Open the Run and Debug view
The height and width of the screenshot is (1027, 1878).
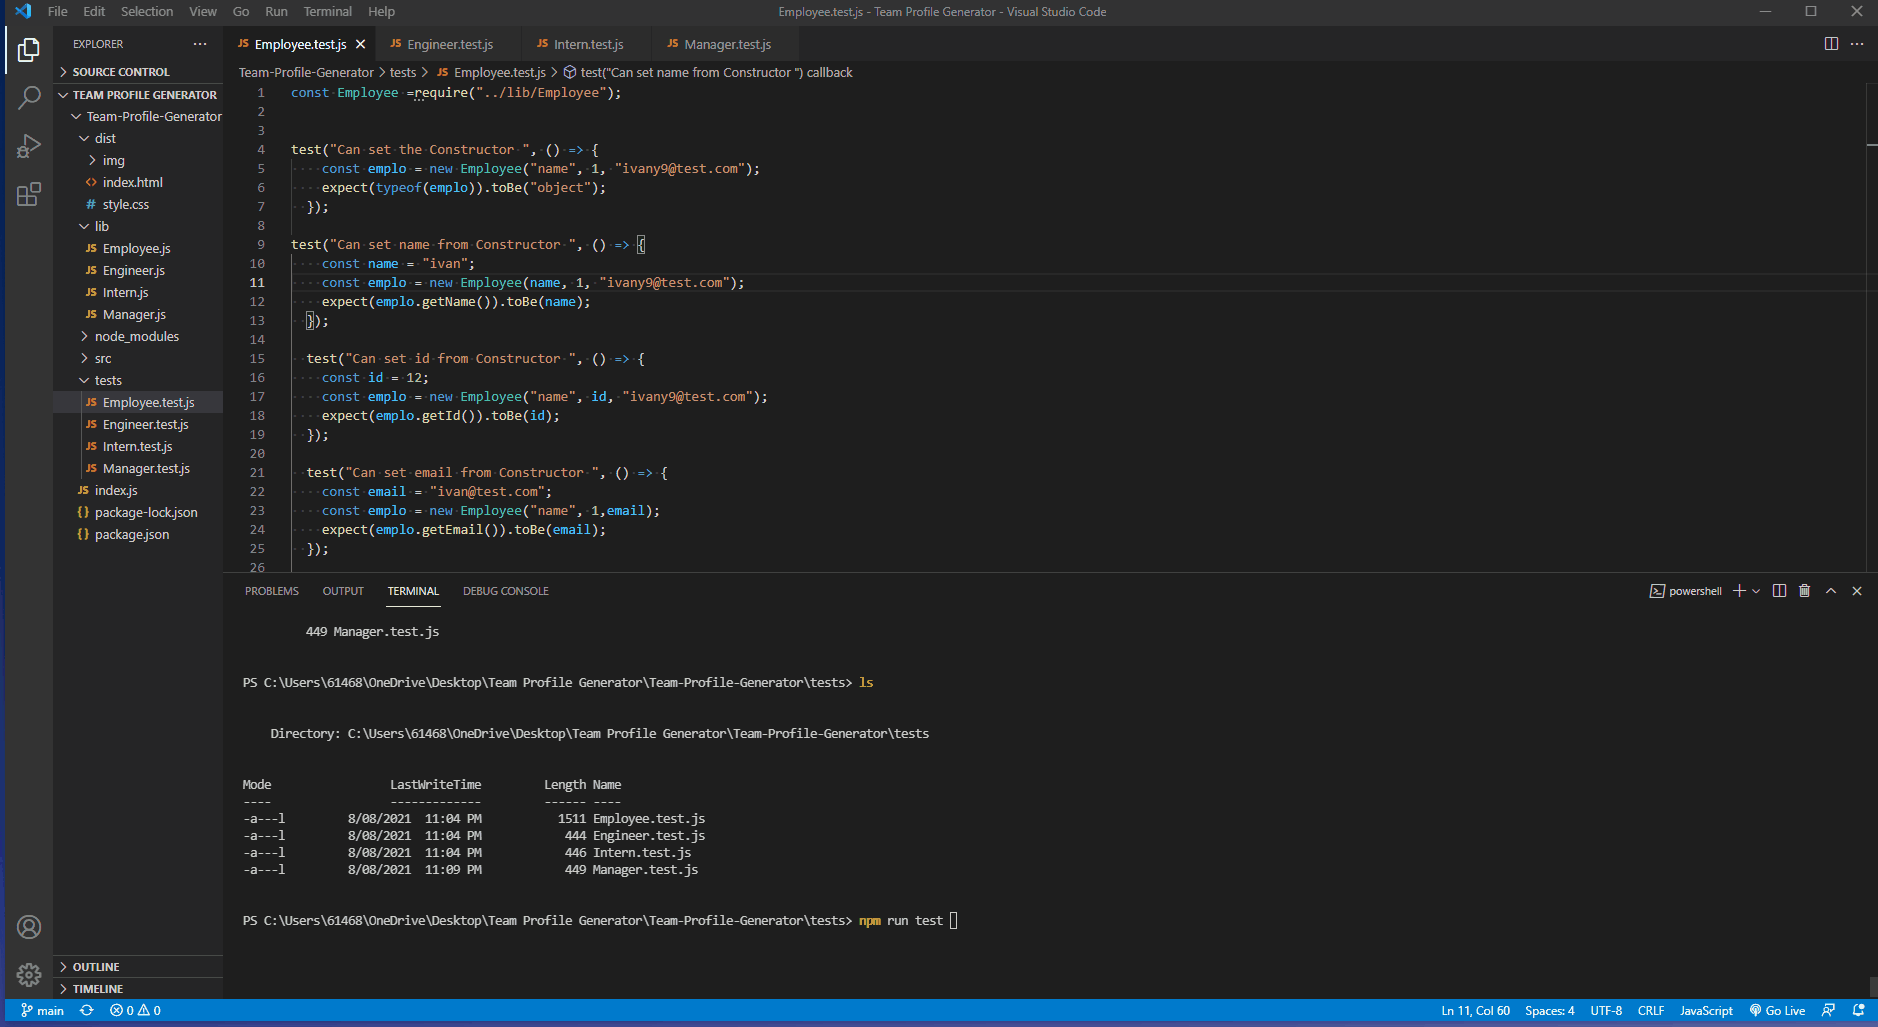click(x=29, y=146)
